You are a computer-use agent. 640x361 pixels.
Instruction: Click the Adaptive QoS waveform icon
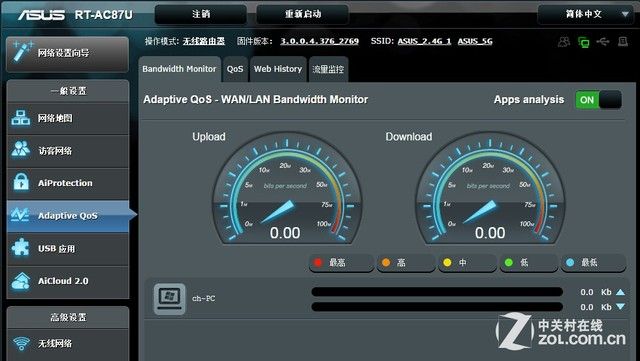(20, 215)
